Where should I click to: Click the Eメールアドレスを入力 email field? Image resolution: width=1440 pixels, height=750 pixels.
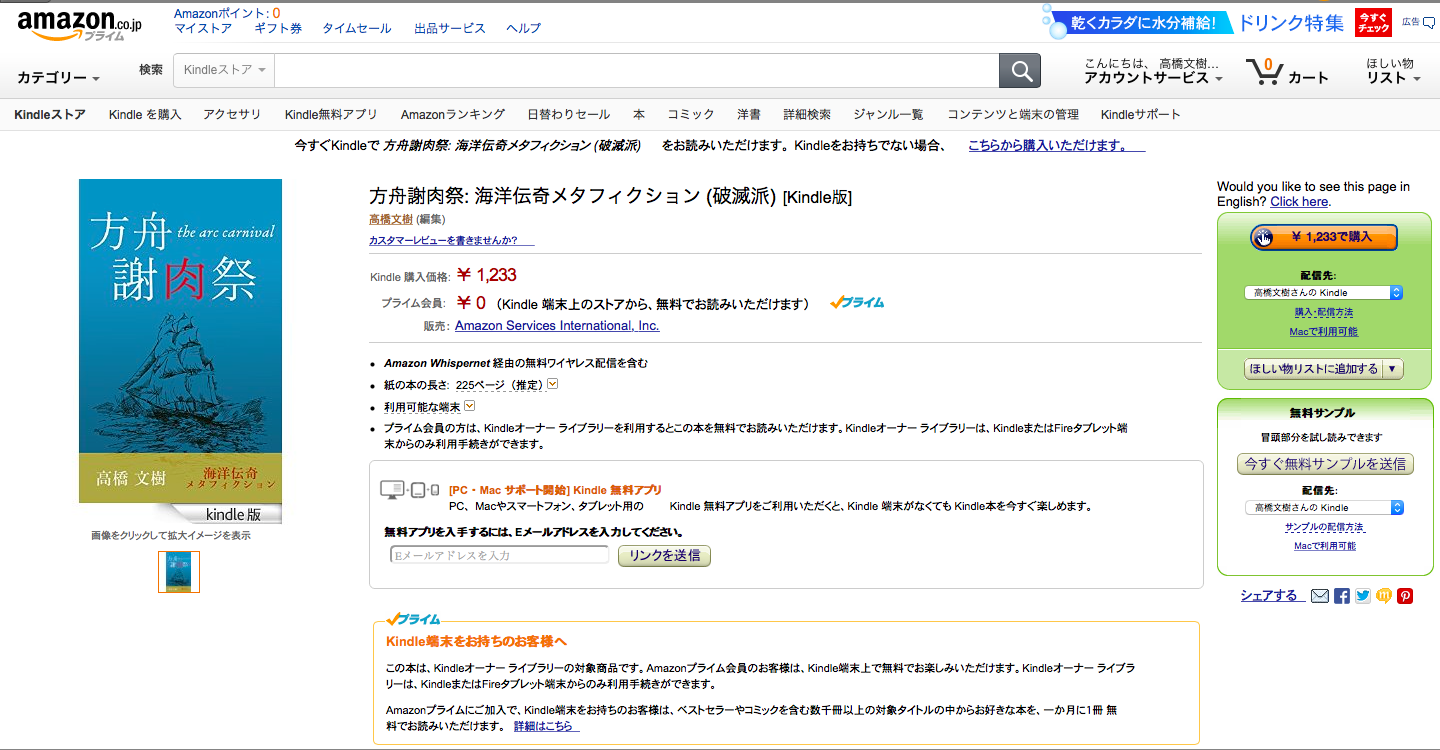point(499,555)
